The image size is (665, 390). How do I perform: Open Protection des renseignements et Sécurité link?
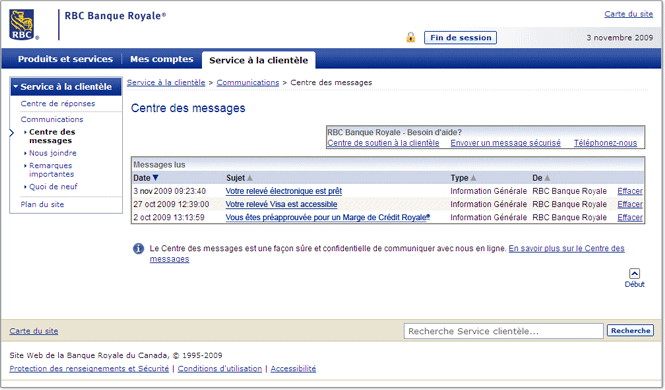tap(89, 369)
